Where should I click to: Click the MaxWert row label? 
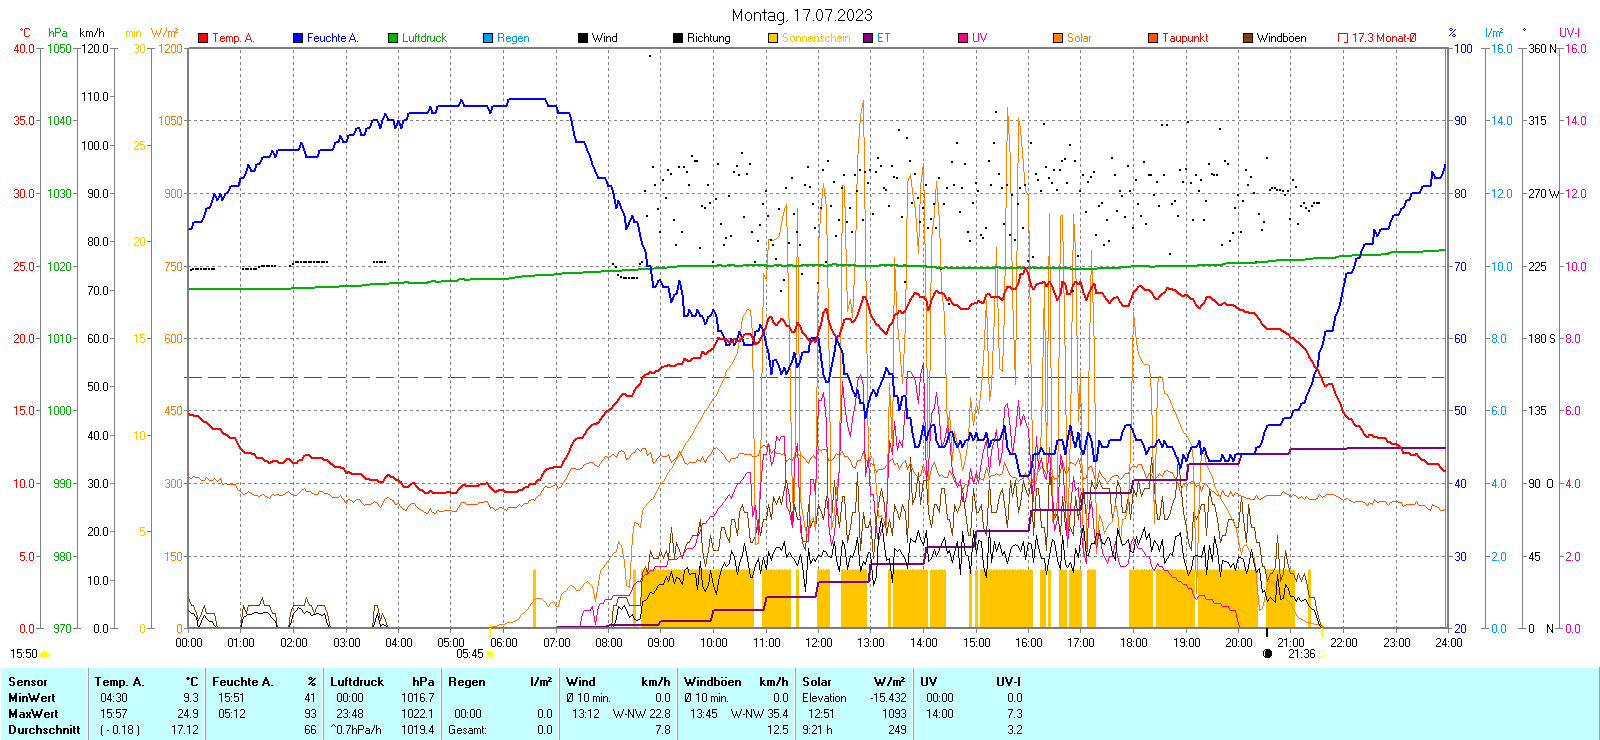(x=32, y=714)
